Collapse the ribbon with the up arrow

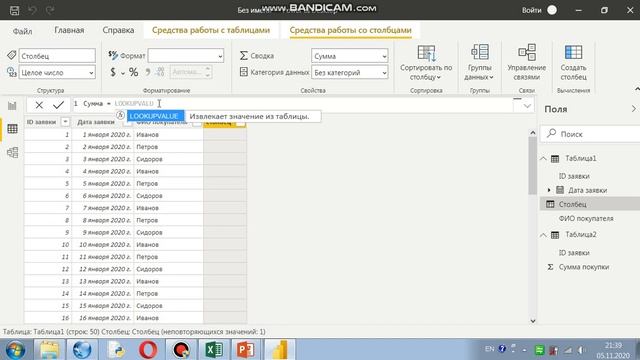(637, 89)
